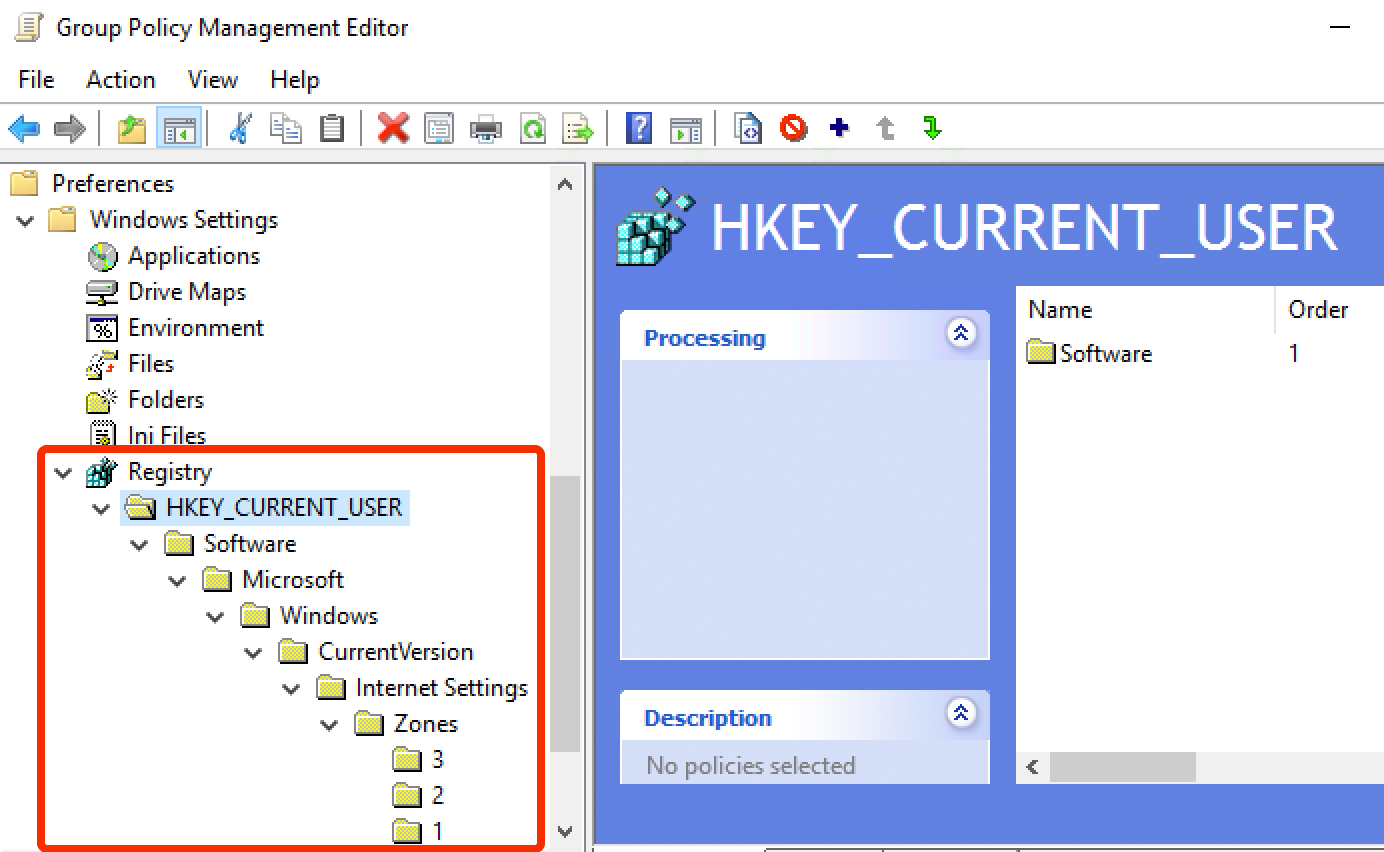Collapse the HKEY_CURRENT_USER node
1384x852 pixels.
click(101, 509)
